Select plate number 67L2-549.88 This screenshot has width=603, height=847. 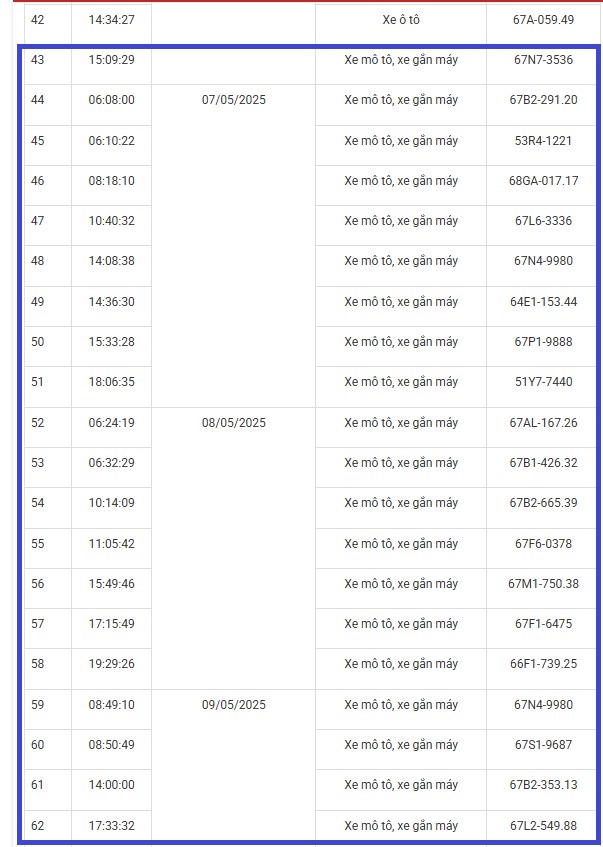coord(543,826)
